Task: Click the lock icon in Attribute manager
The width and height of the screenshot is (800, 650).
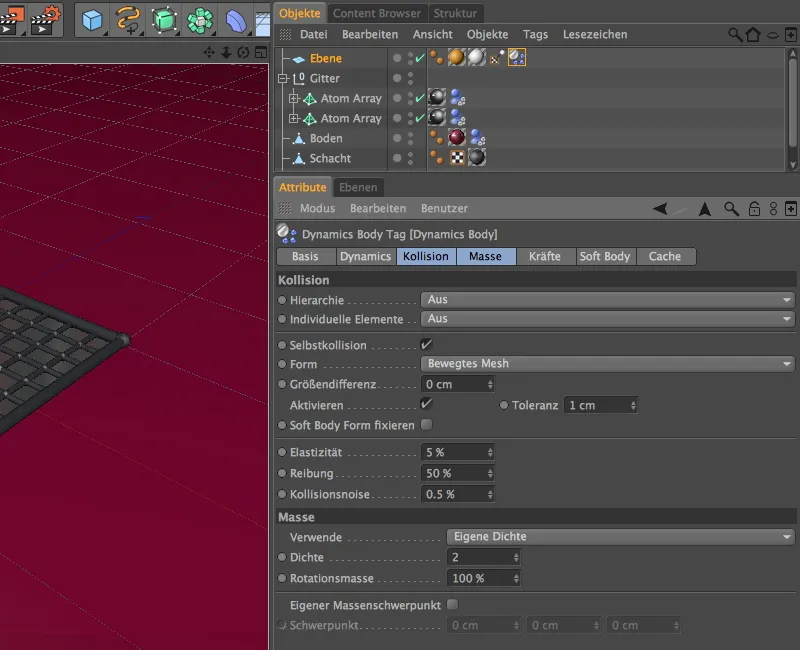Action: coord(754,208)
